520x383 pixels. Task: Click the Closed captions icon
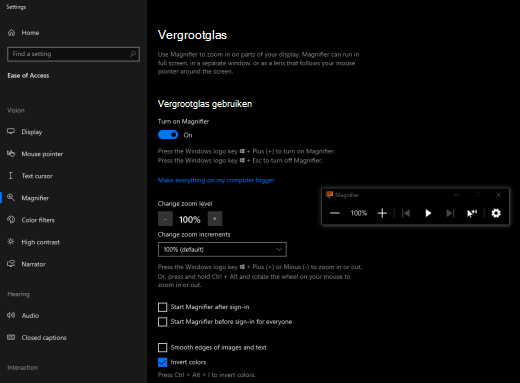point(11,337)
